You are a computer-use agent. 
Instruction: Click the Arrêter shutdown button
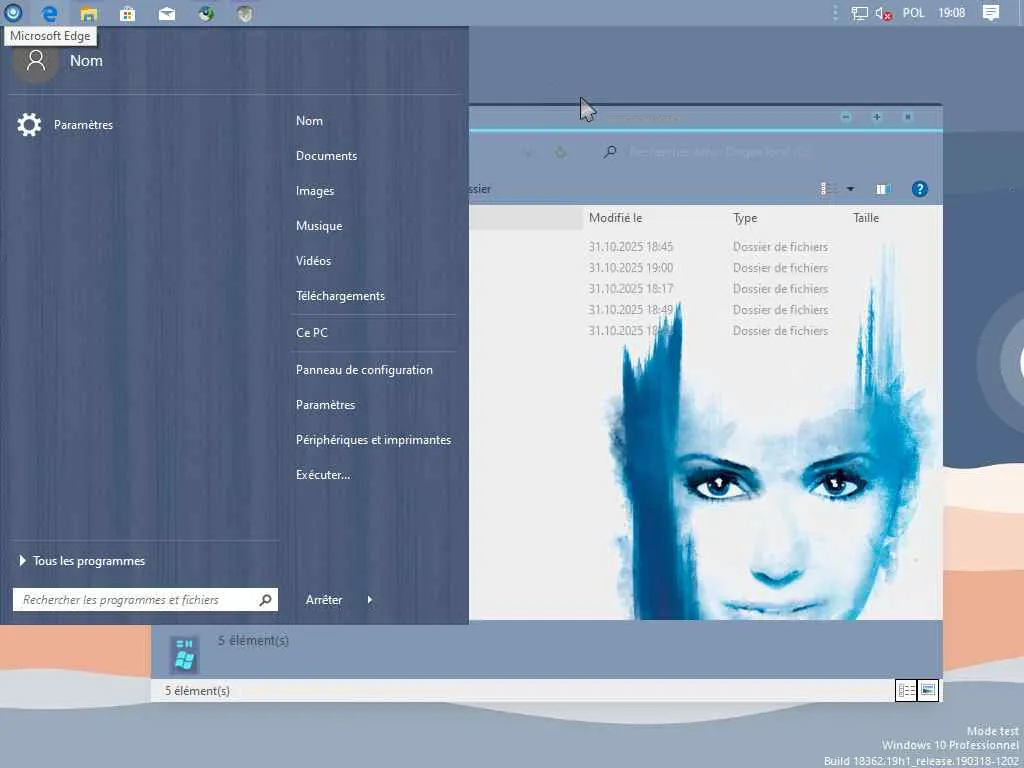tap(324, 600)
